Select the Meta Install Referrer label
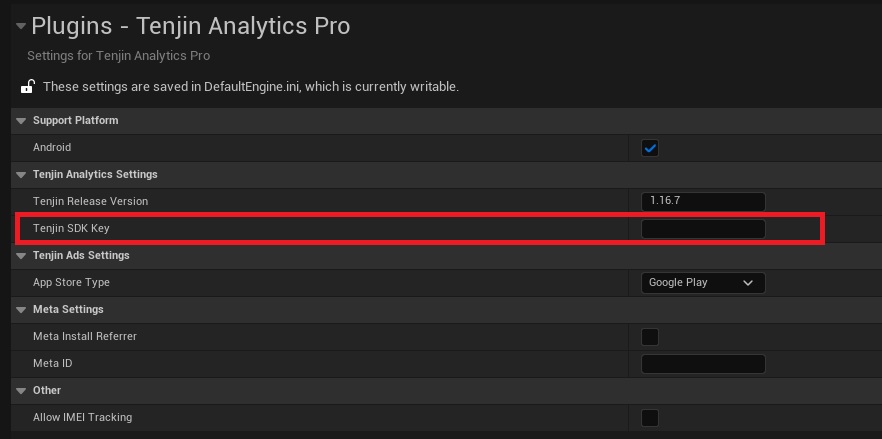This screenshot has height=439, width=882. tap(85, 337)
